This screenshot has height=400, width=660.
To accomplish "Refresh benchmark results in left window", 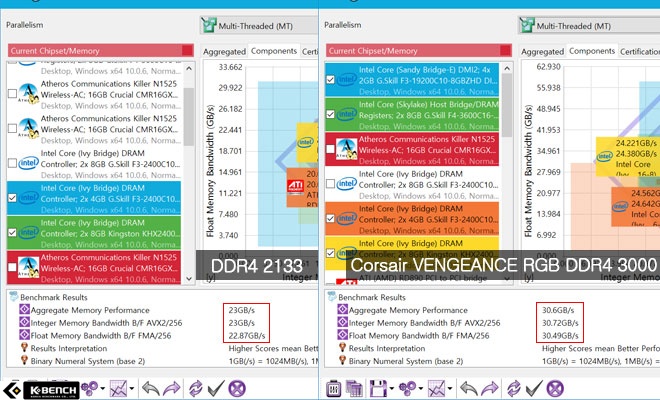I will pos(196,388).
